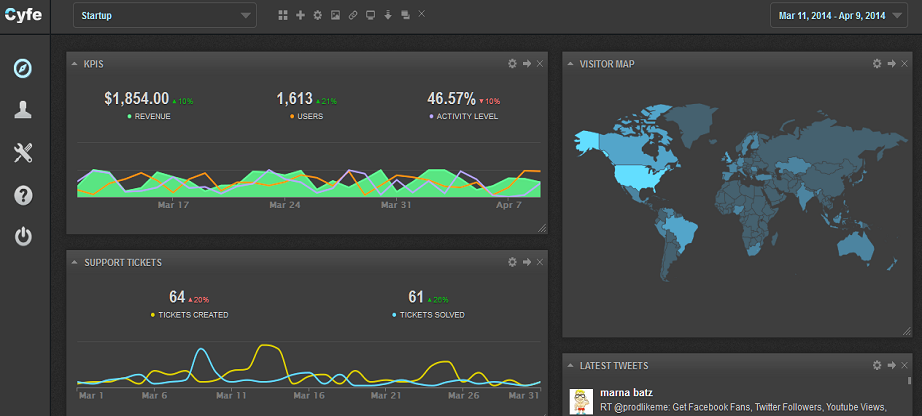Image resolution: width=922 pixels, height=416 pixels.
Task: Click the Mar 16 label on tickets chart
Action: (308, 396)
